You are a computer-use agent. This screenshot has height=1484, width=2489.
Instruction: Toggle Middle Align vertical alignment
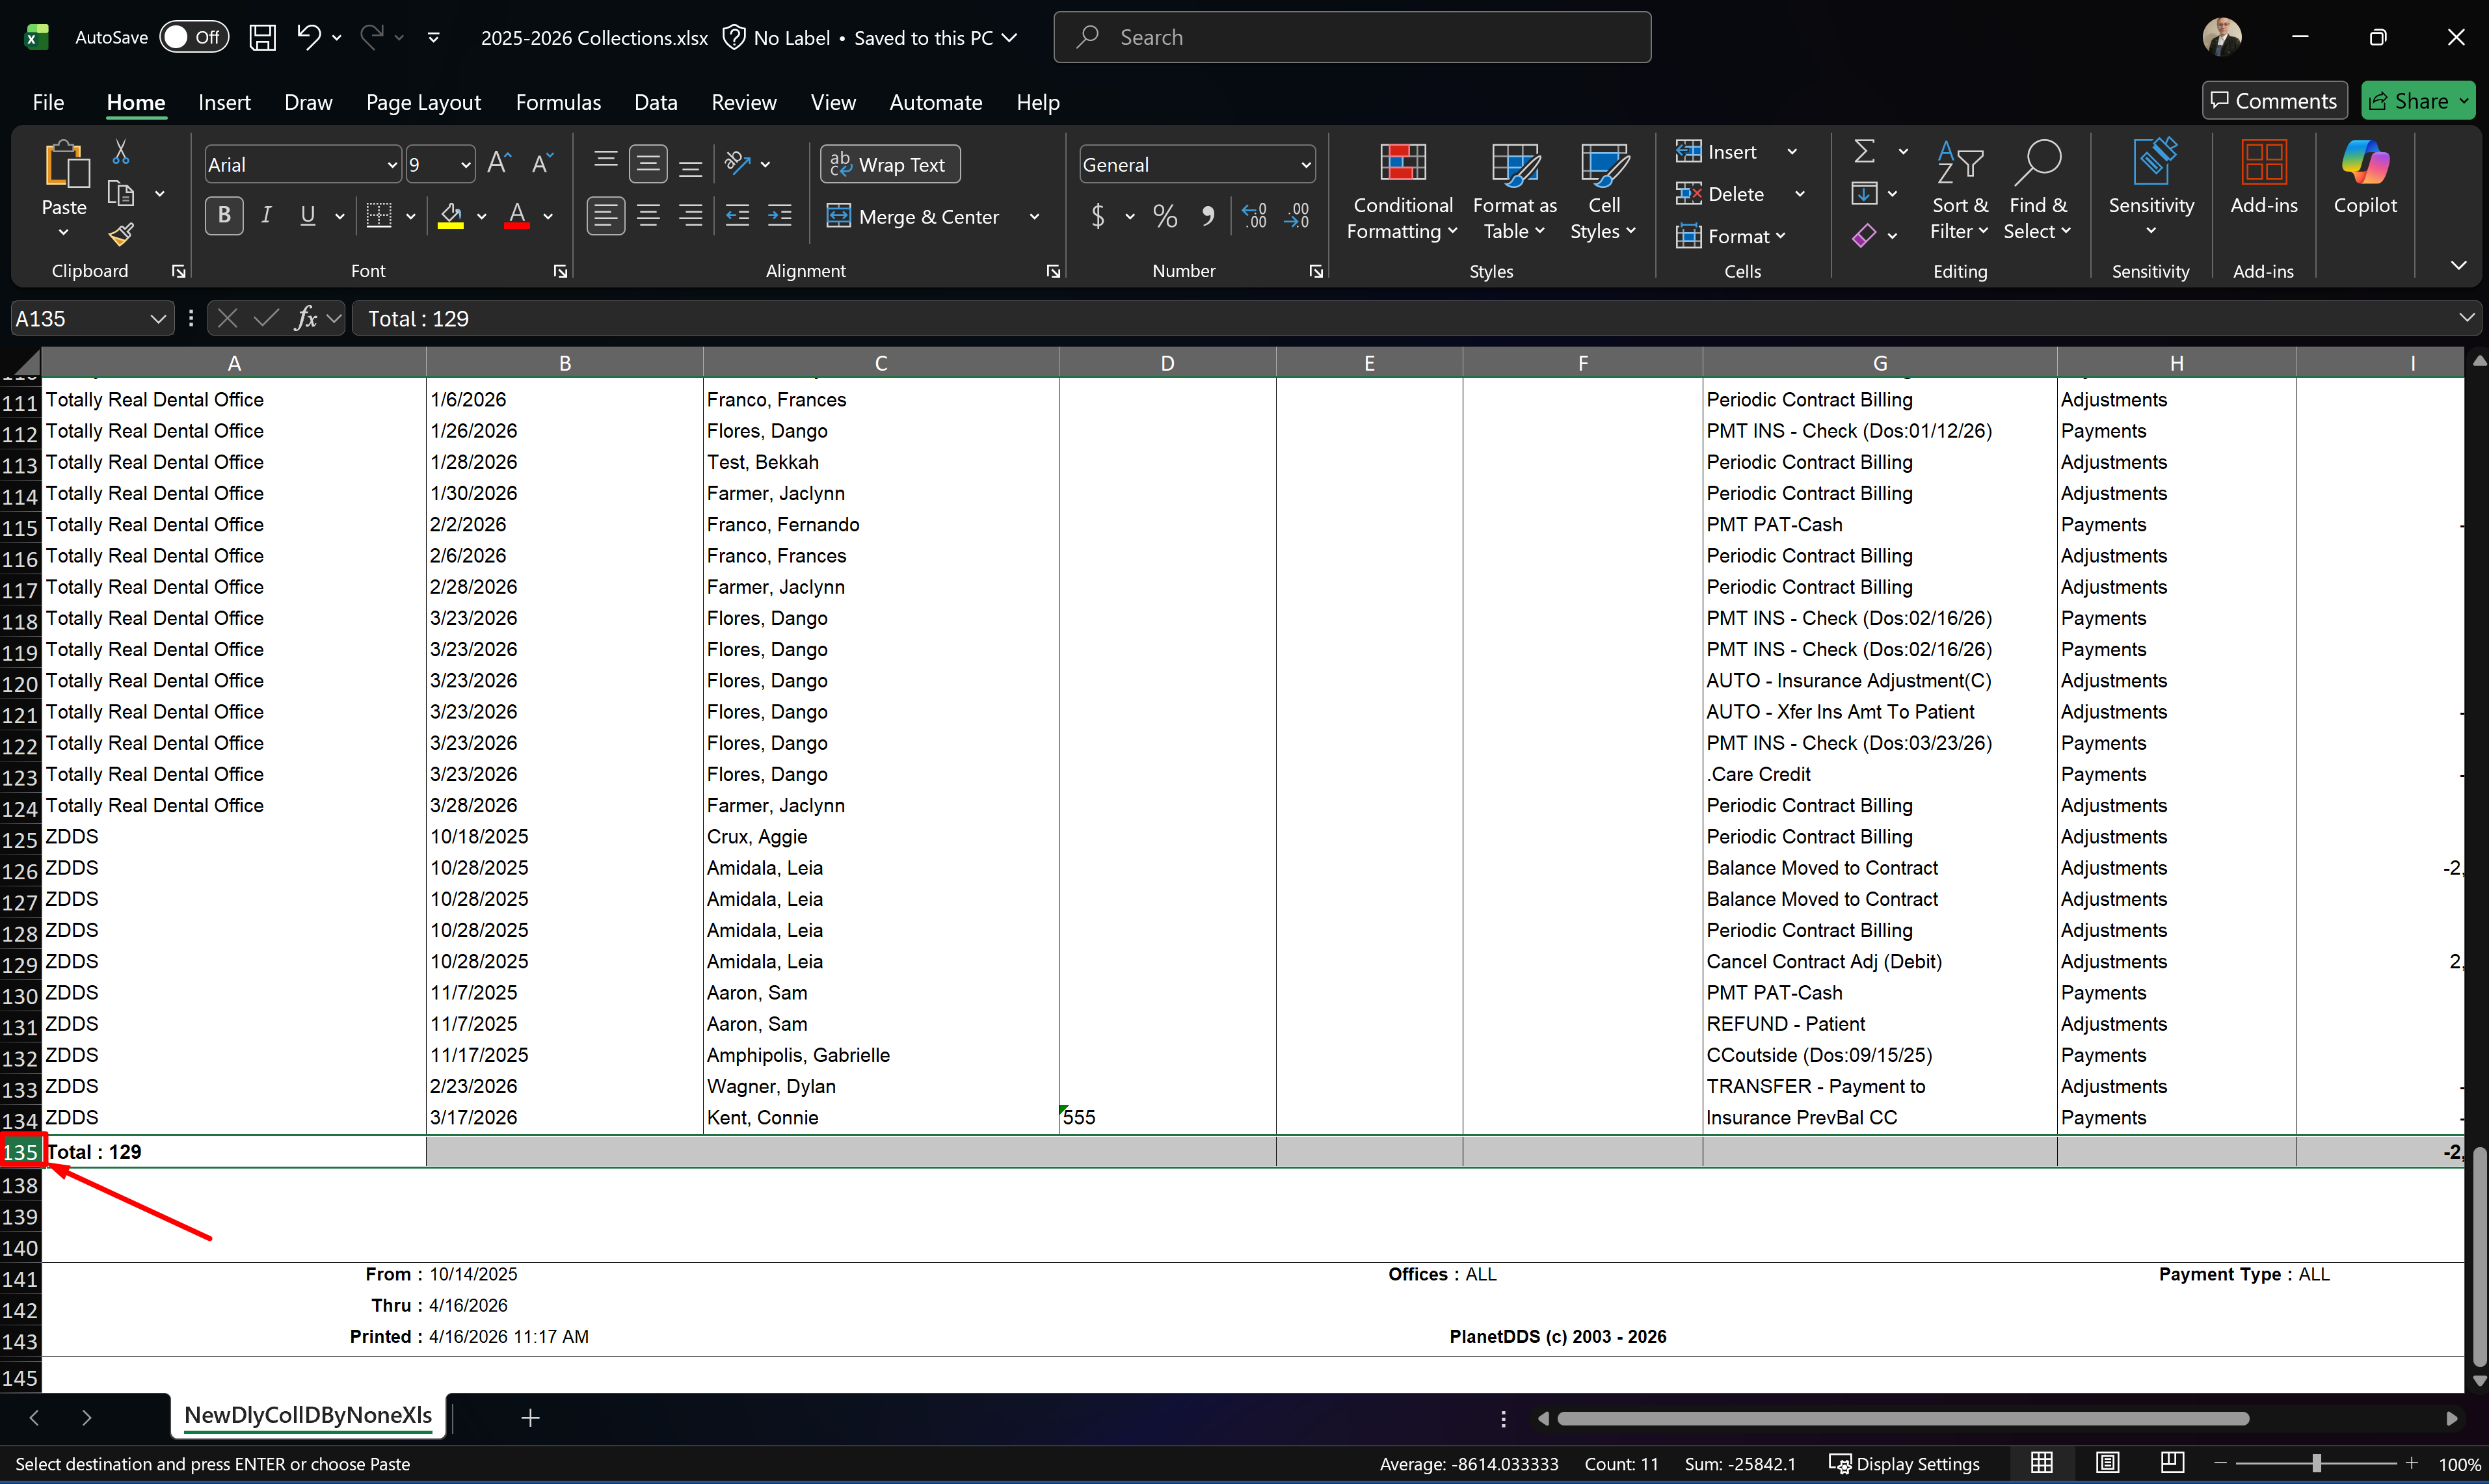pos(648,164)
